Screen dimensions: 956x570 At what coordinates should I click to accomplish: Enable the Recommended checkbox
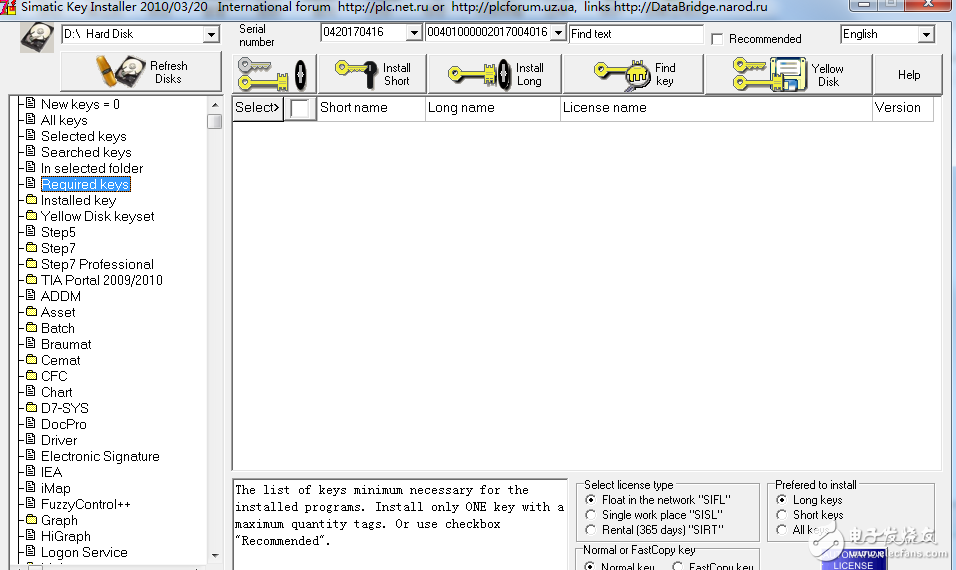[717, 39]
